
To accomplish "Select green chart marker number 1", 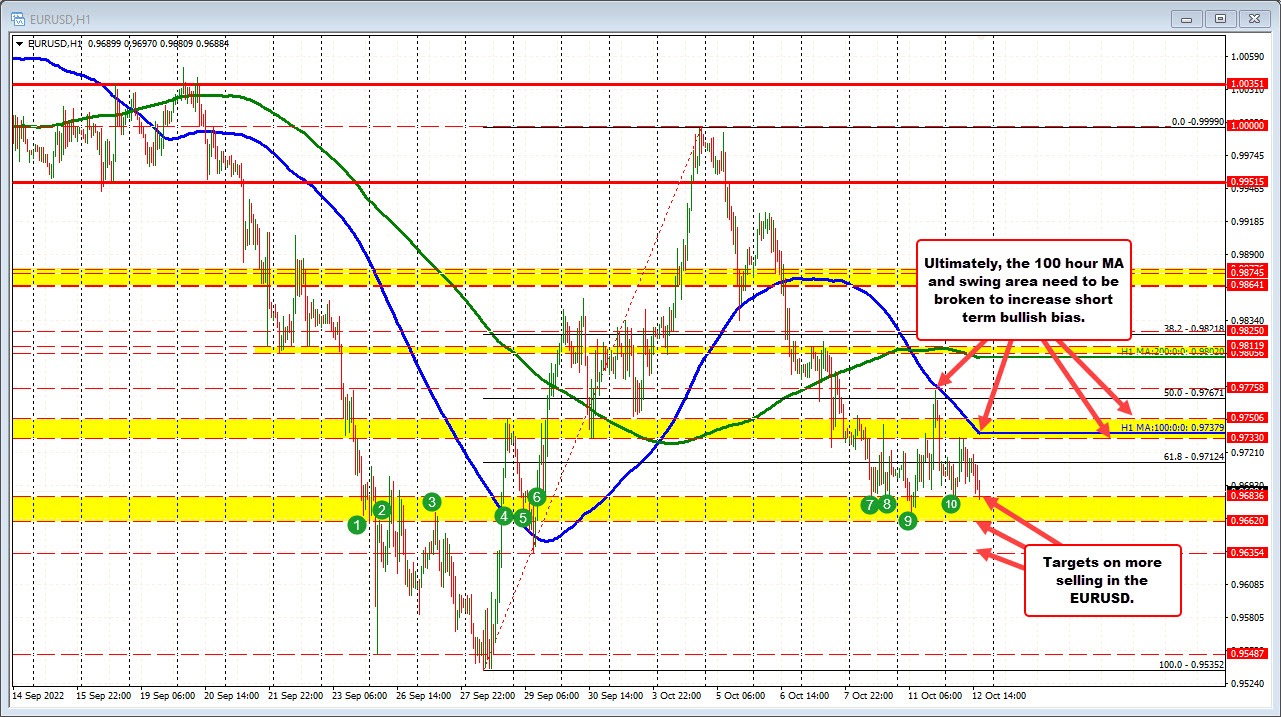I will 357,524.
